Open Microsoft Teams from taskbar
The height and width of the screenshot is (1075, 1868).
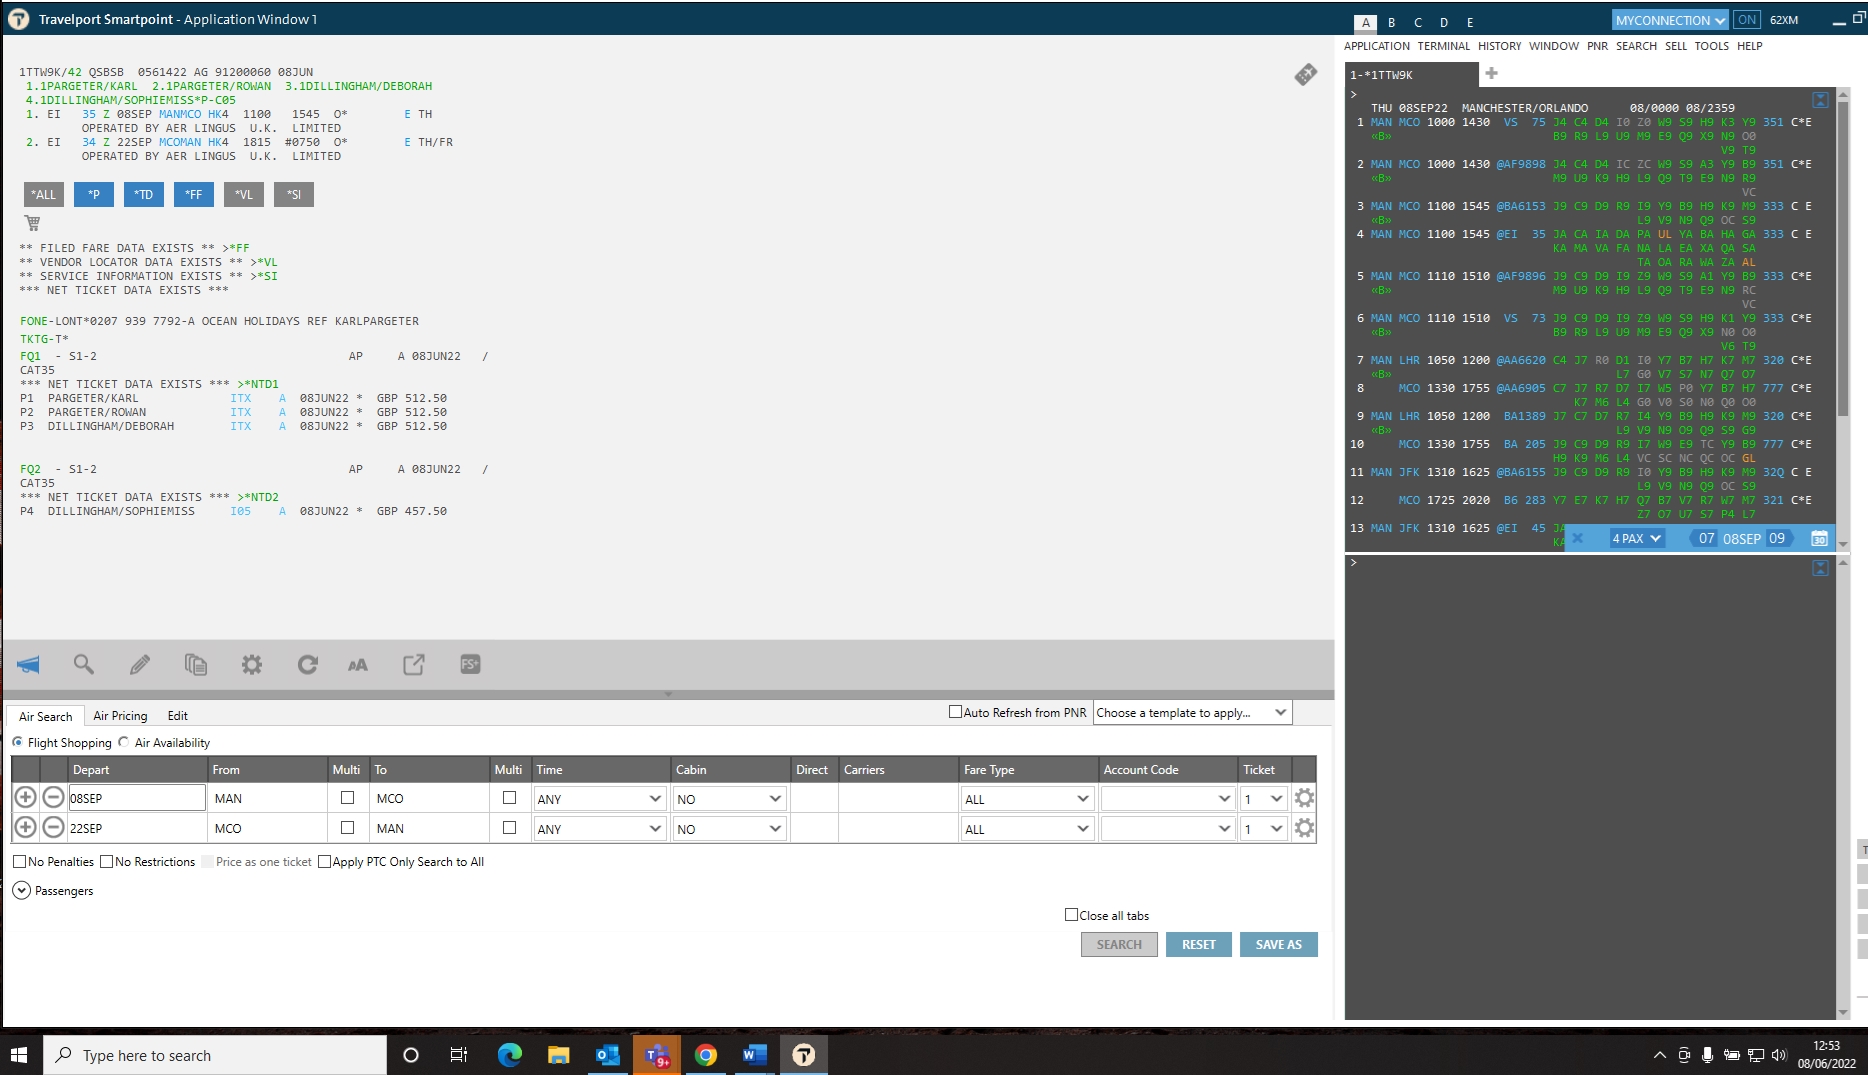click(x=657, y=1055)
